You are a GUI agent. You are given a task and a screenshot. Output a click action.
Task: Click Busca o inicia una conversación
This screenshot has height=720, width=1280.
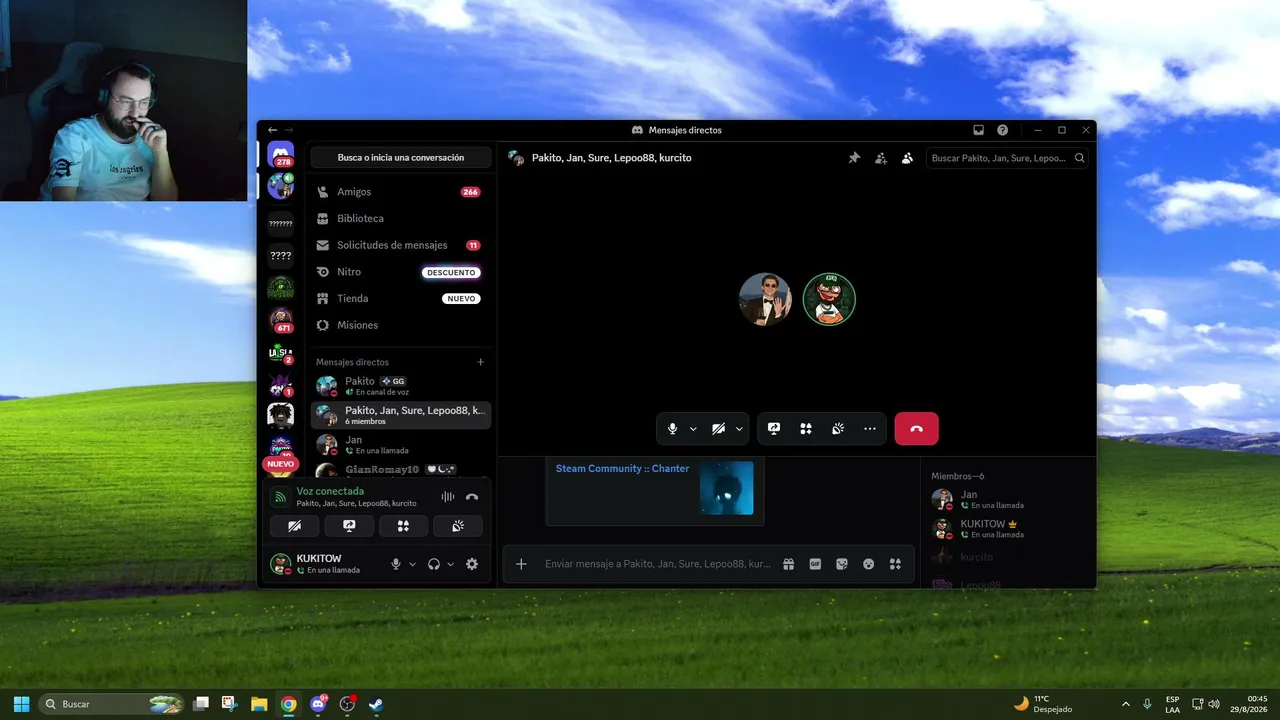[x=401, y=158]
